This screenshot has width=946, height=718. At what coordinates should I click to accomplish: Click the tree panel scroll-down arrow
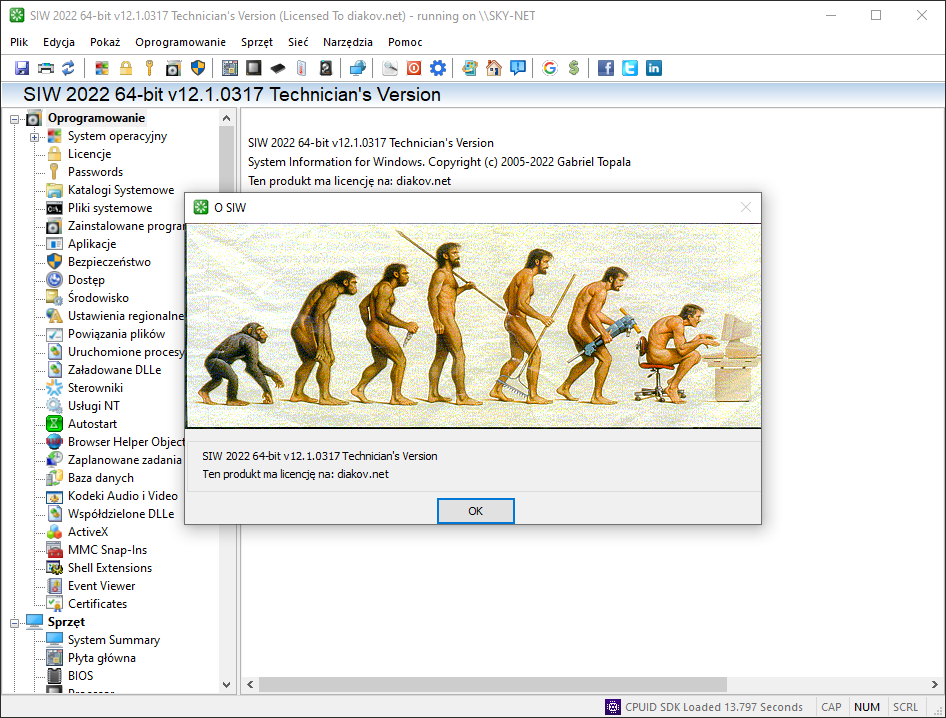click(x=227, y=685)
